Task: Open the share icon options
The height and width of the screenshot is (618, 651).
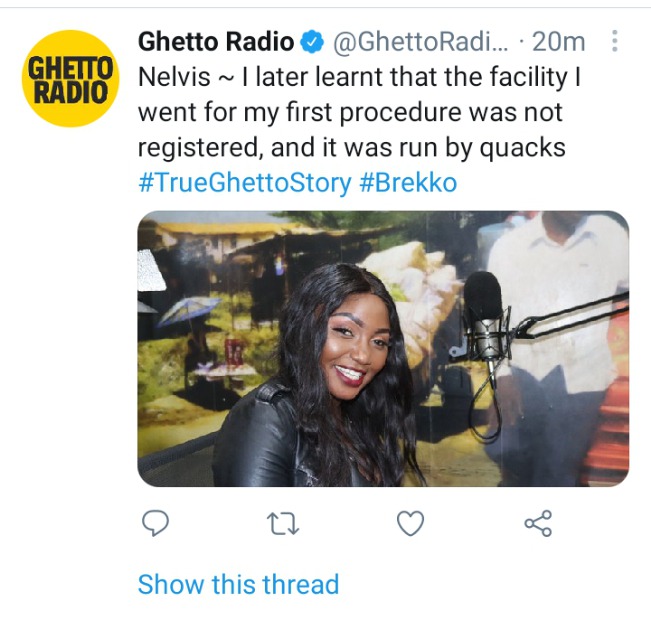Action: coord(538,523)
